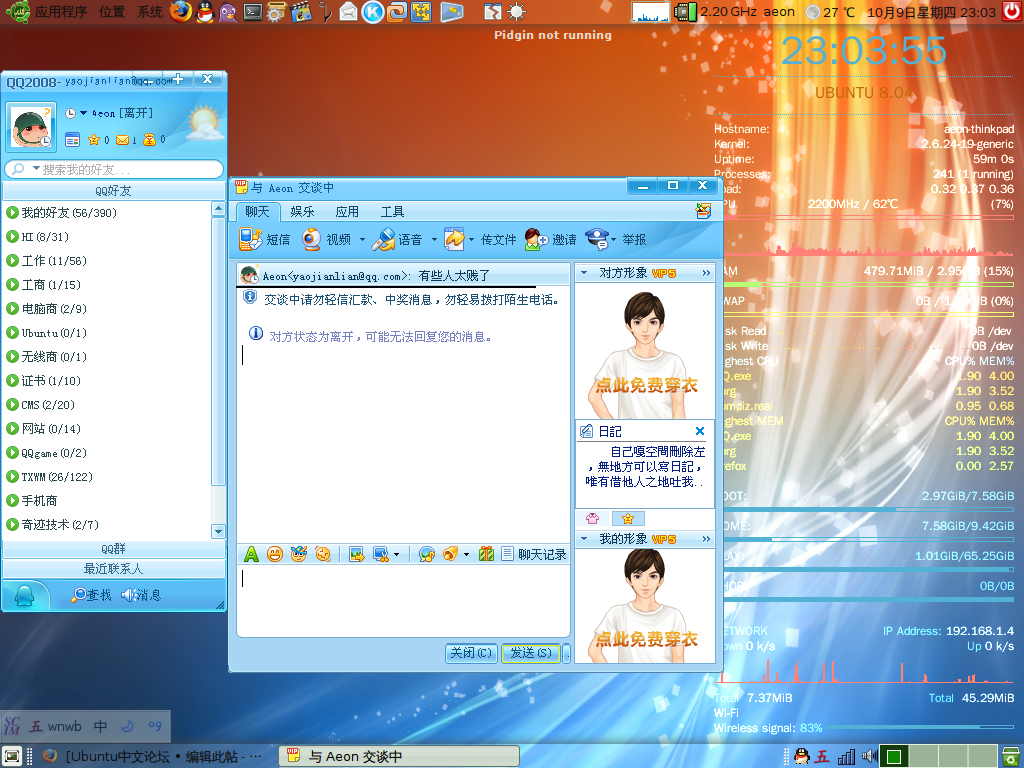Toggle the moon half-width mode in input bar
1024x768 pixels.
(128, 726)
